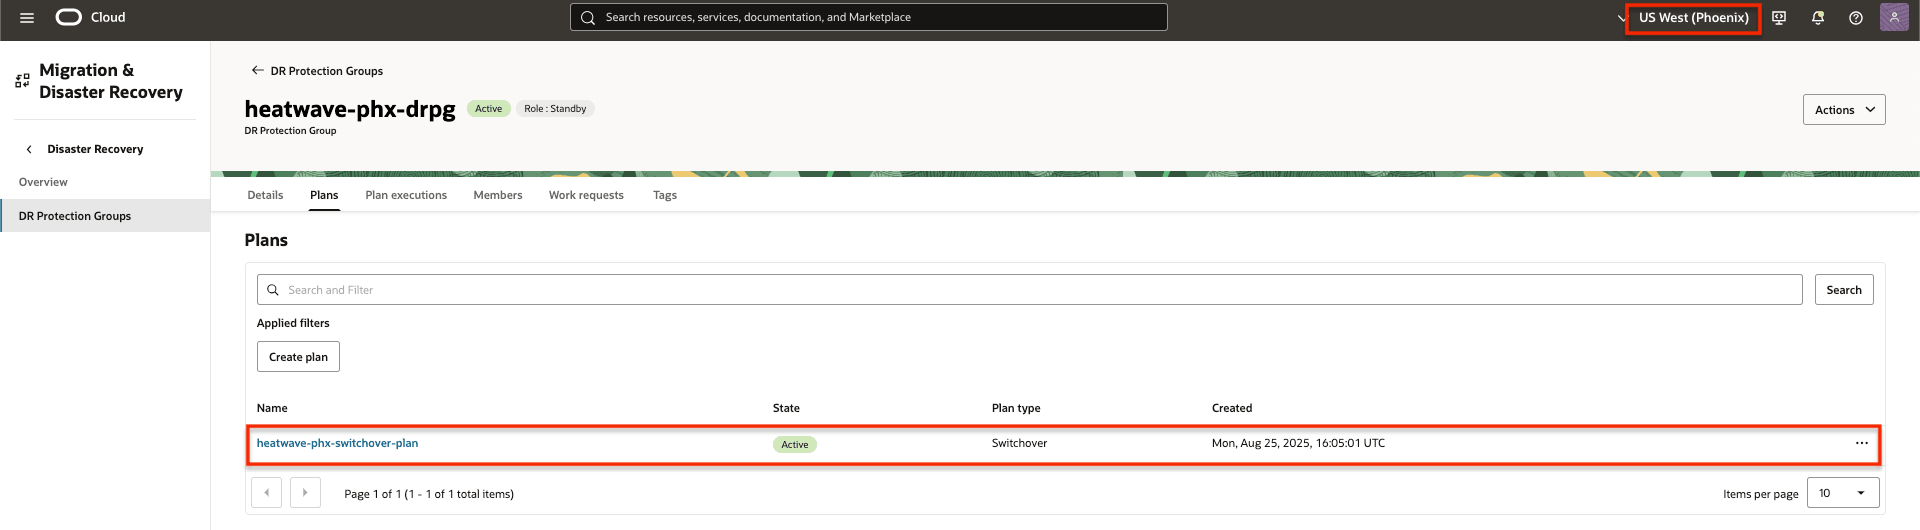1920x530 pixels.
Task: Click the magnifier icon in Search and Filter
Action: [x=272, y=290]
